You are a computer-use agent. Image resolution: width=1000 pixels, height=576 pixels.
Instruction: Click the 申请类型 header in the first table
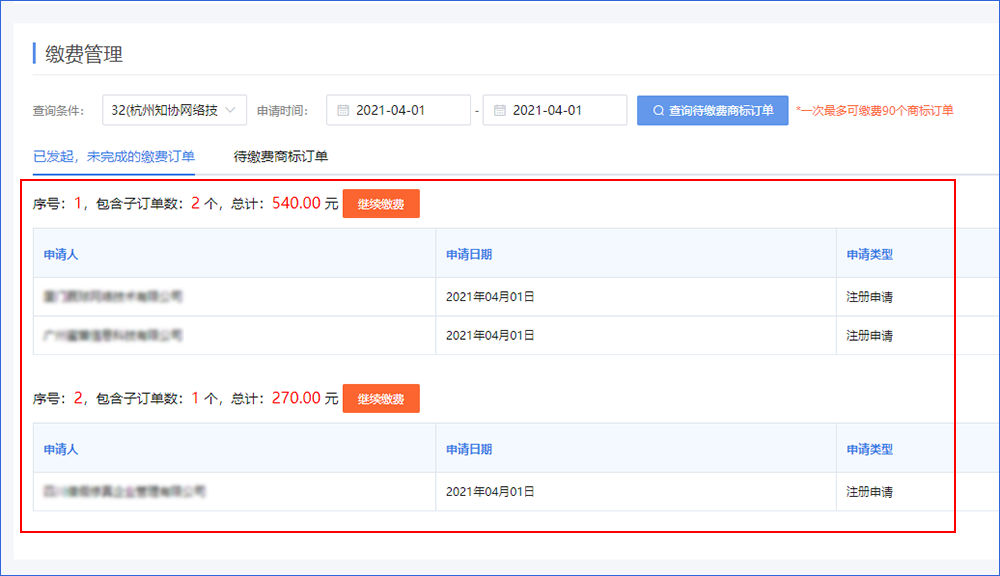(869, 254)
